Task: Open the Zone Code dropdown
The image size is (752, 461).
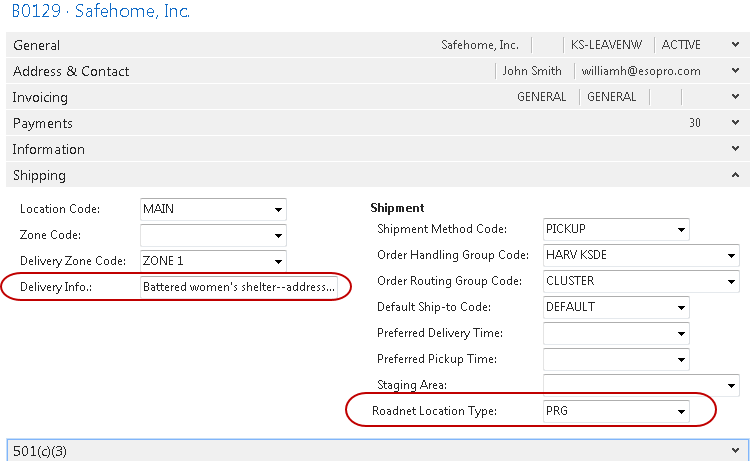Action: pos(277,236)
